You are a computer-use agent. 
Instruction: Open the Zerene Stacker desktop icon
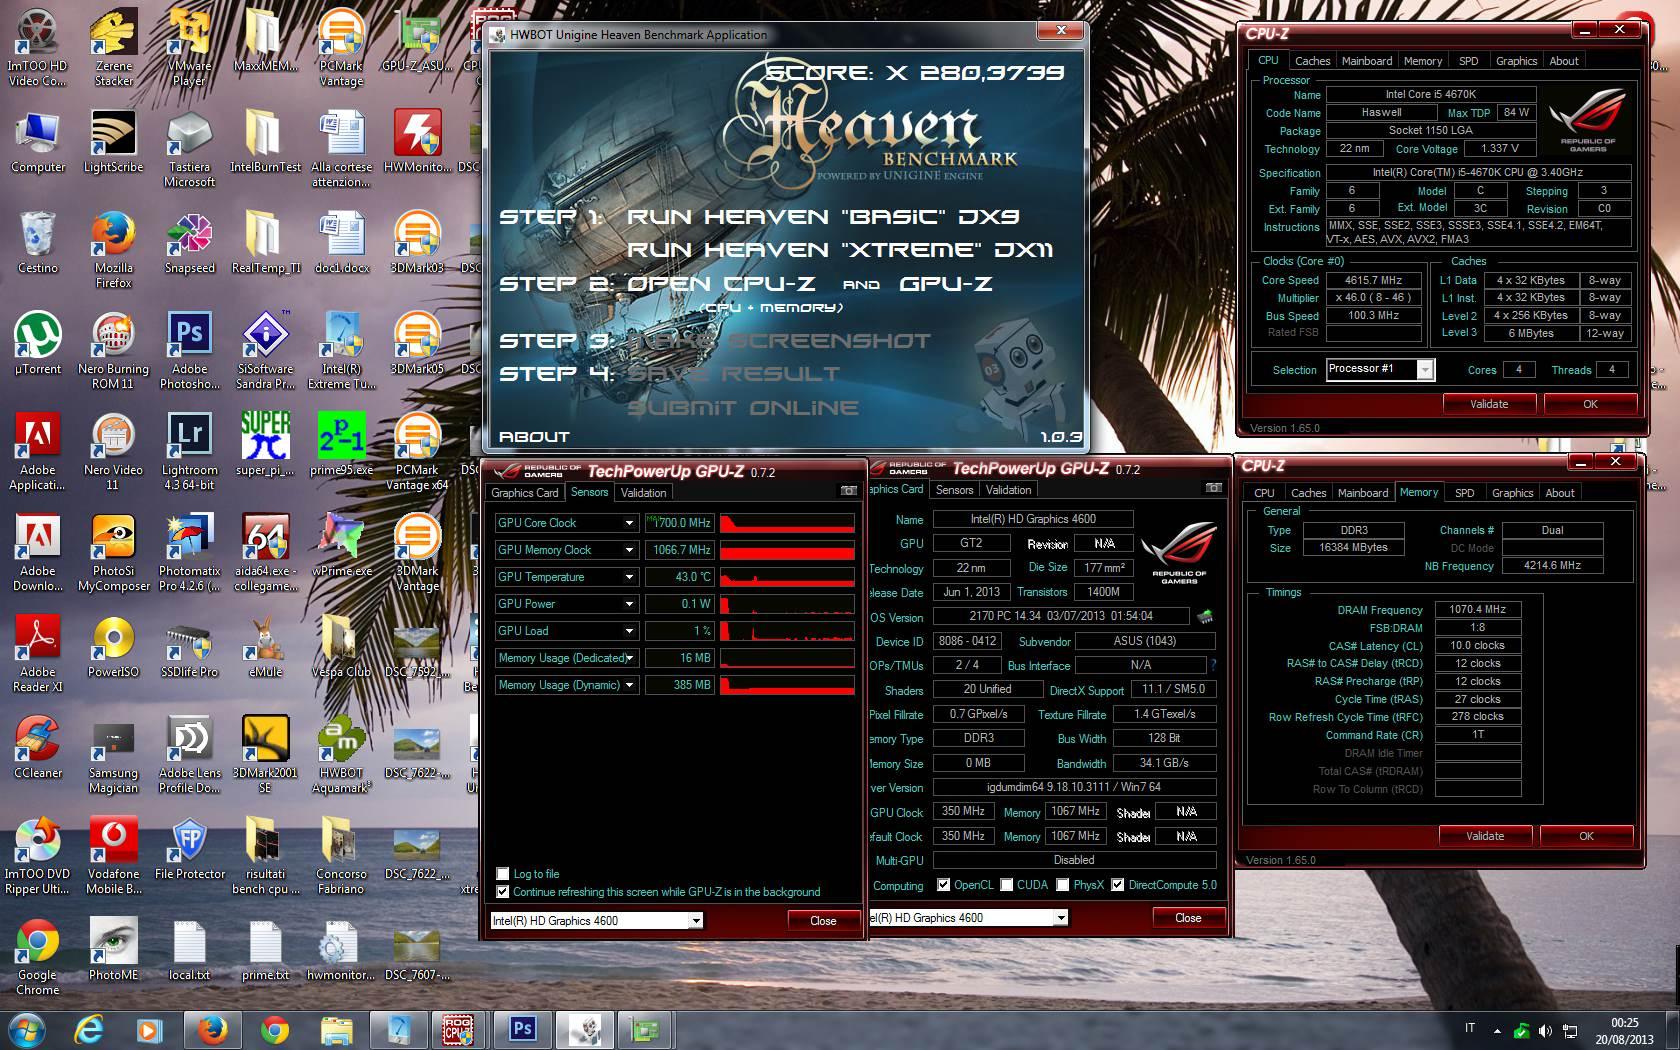pos(113,47)
